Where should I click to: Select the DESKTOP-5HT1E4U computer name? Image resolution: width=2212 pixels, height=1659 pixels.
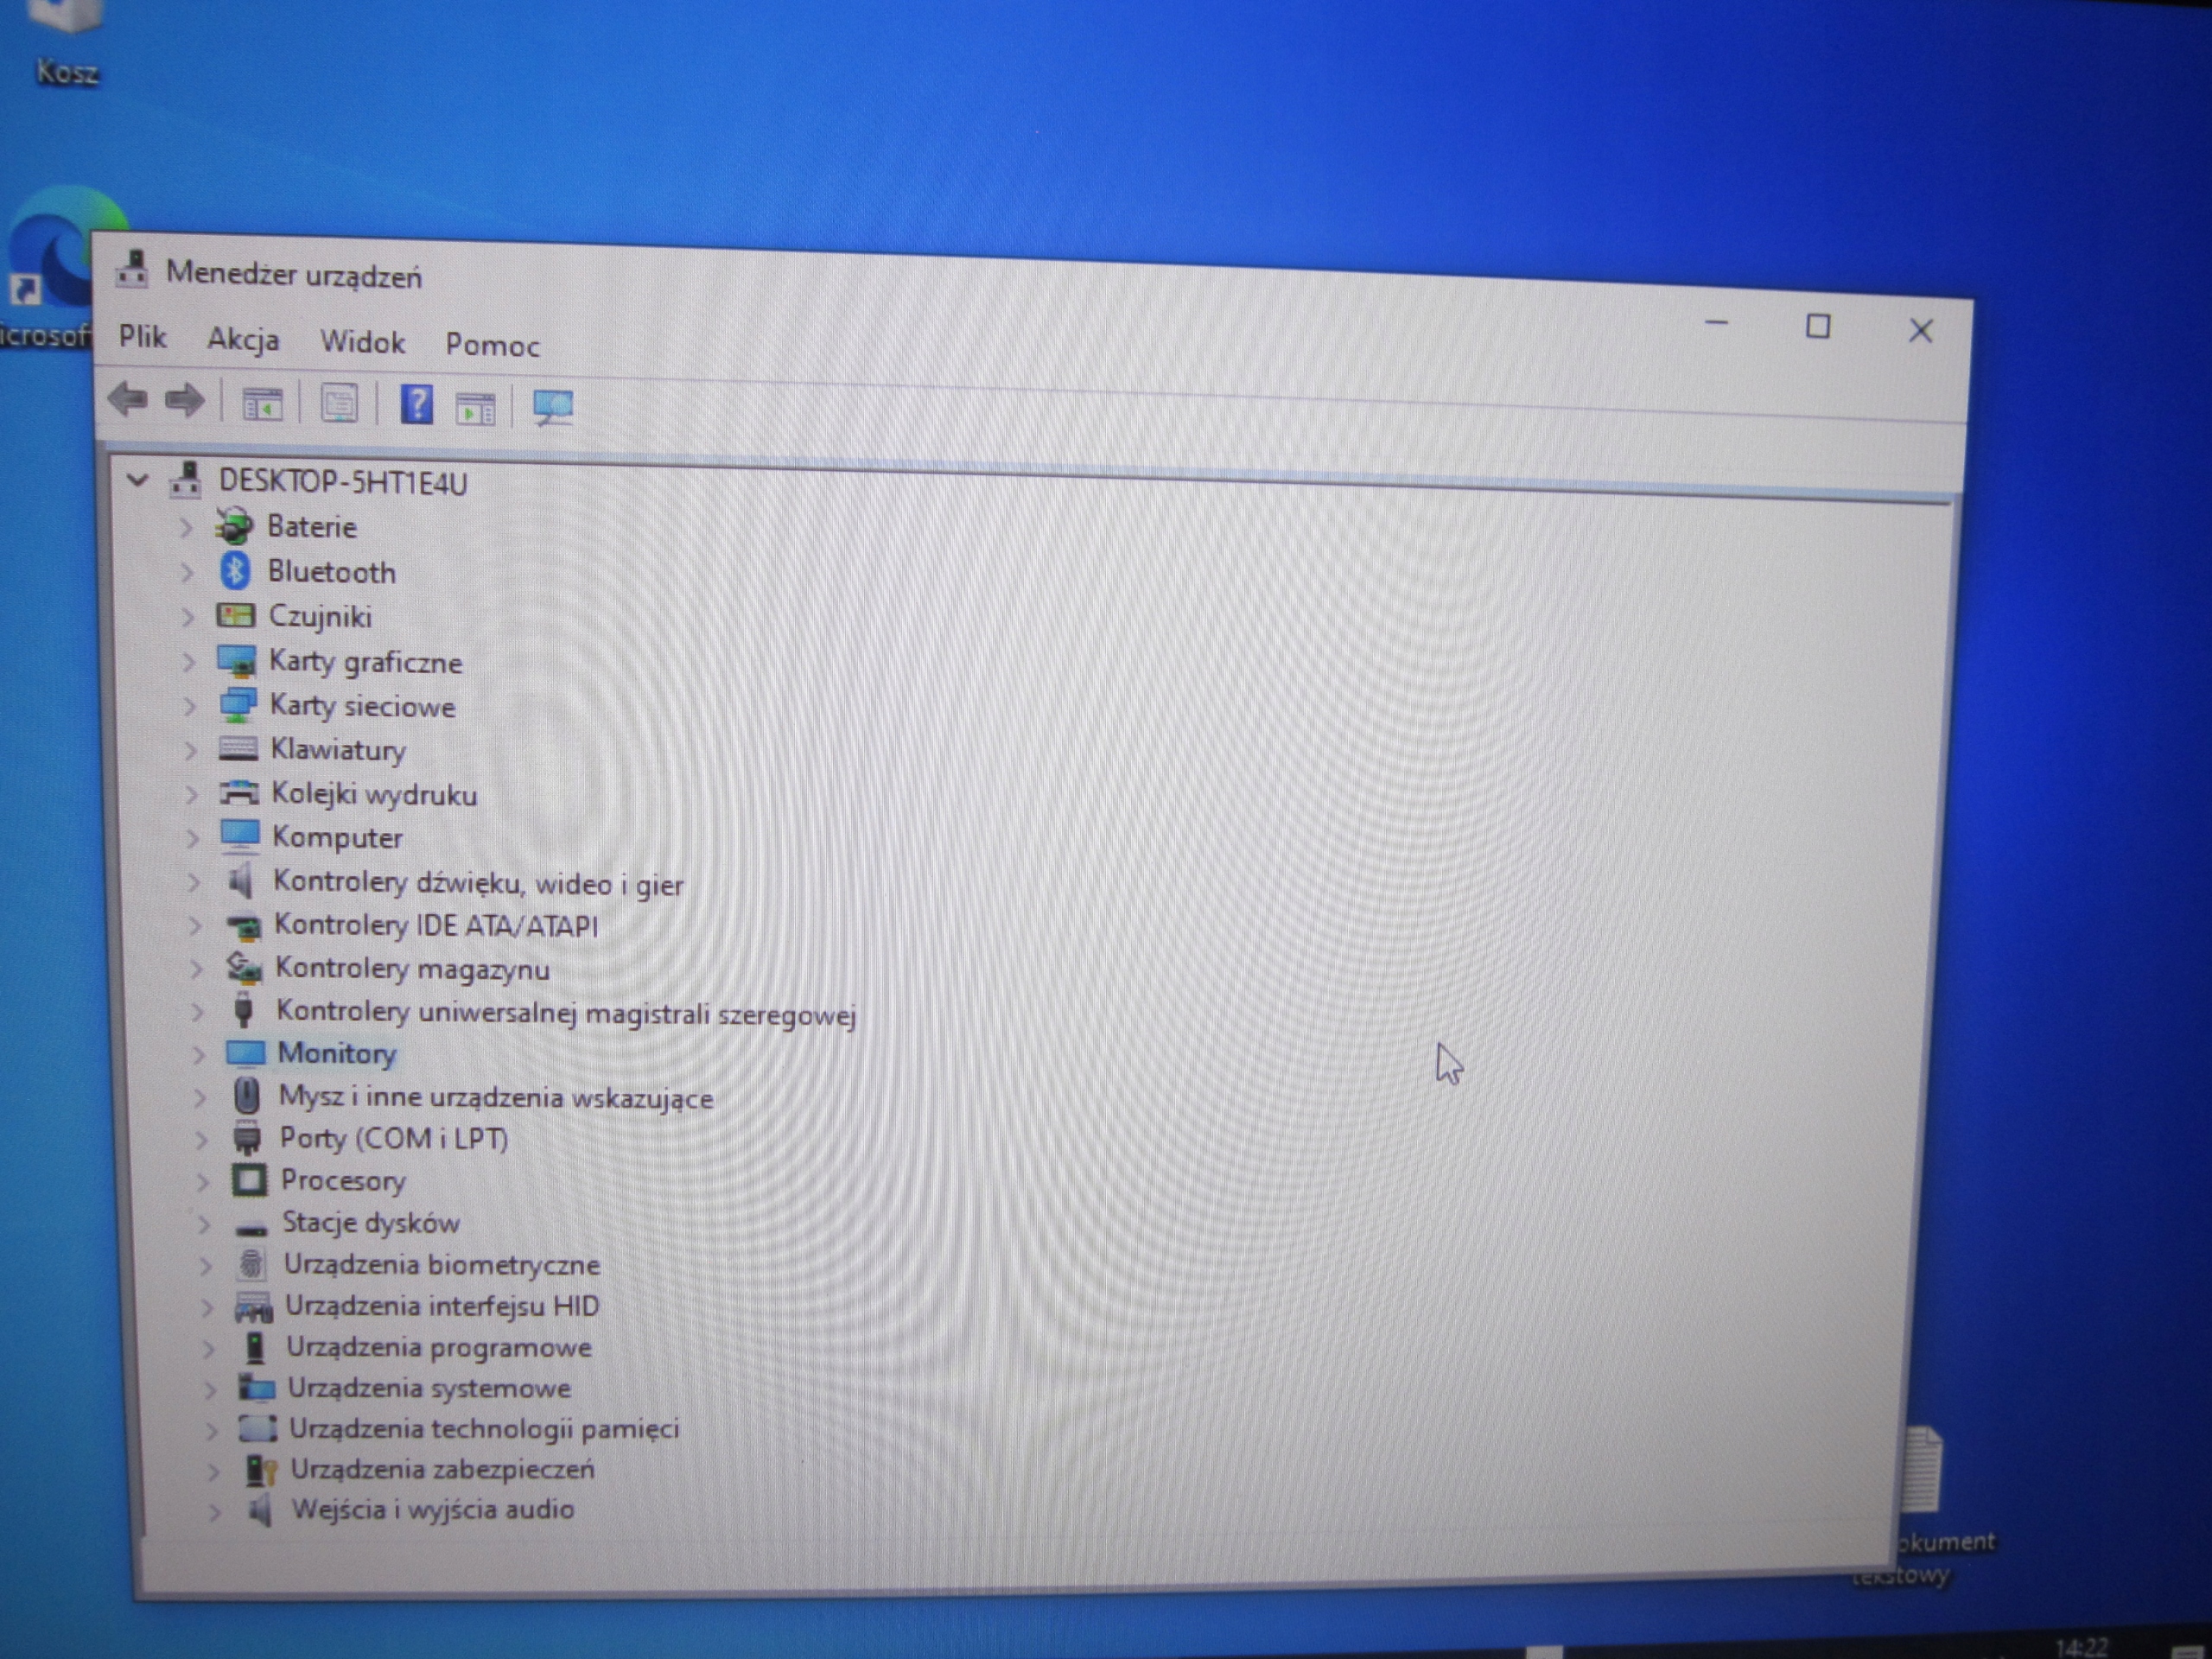pyautogui.click(x=343, y=482)
